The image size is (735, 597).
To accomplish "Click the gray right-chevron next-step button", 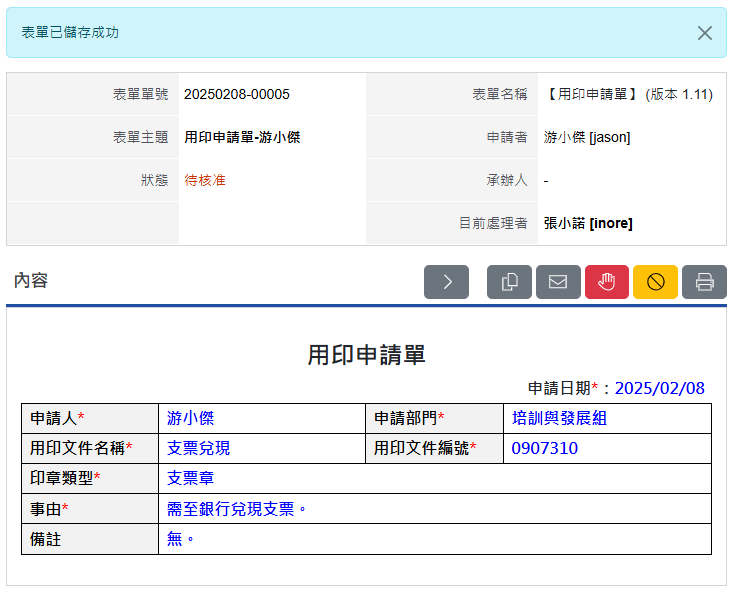I will [x=446, y=282].
